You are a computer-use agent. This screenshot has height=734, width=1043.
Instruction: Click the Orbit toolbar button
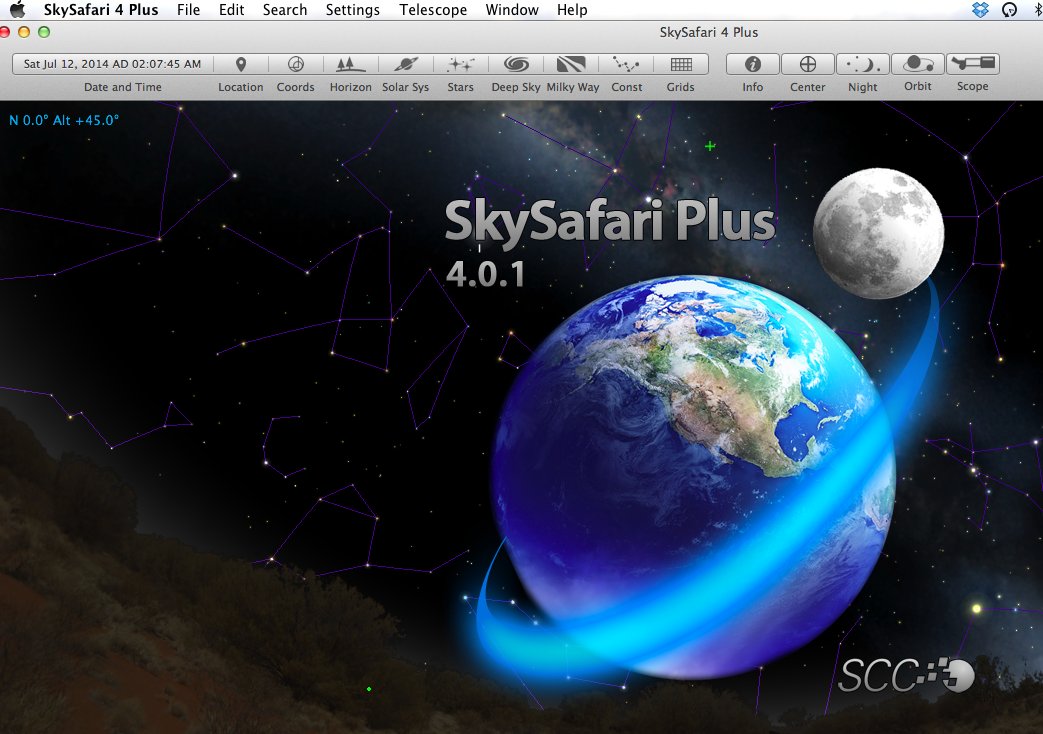click(x=918, y=64)
